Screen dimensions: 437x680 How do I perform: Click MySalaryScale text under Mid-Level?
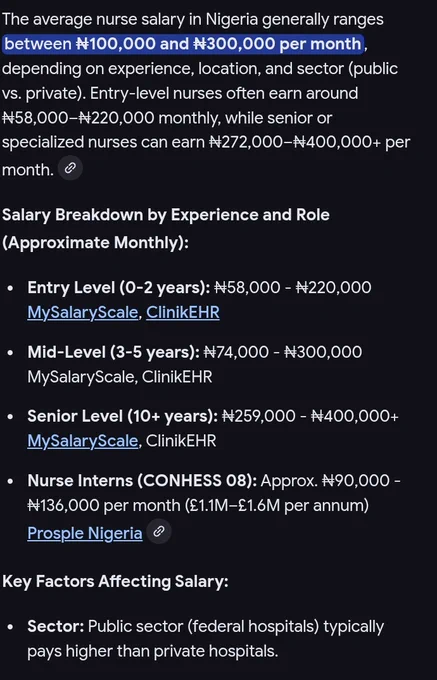point(82,376)
